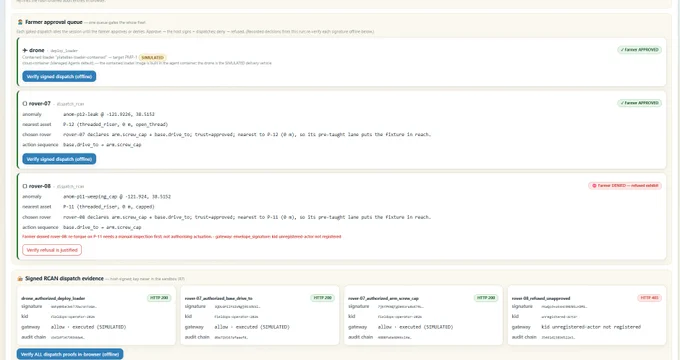Click the Verify refusal is justified button

(x=52, y=250)
